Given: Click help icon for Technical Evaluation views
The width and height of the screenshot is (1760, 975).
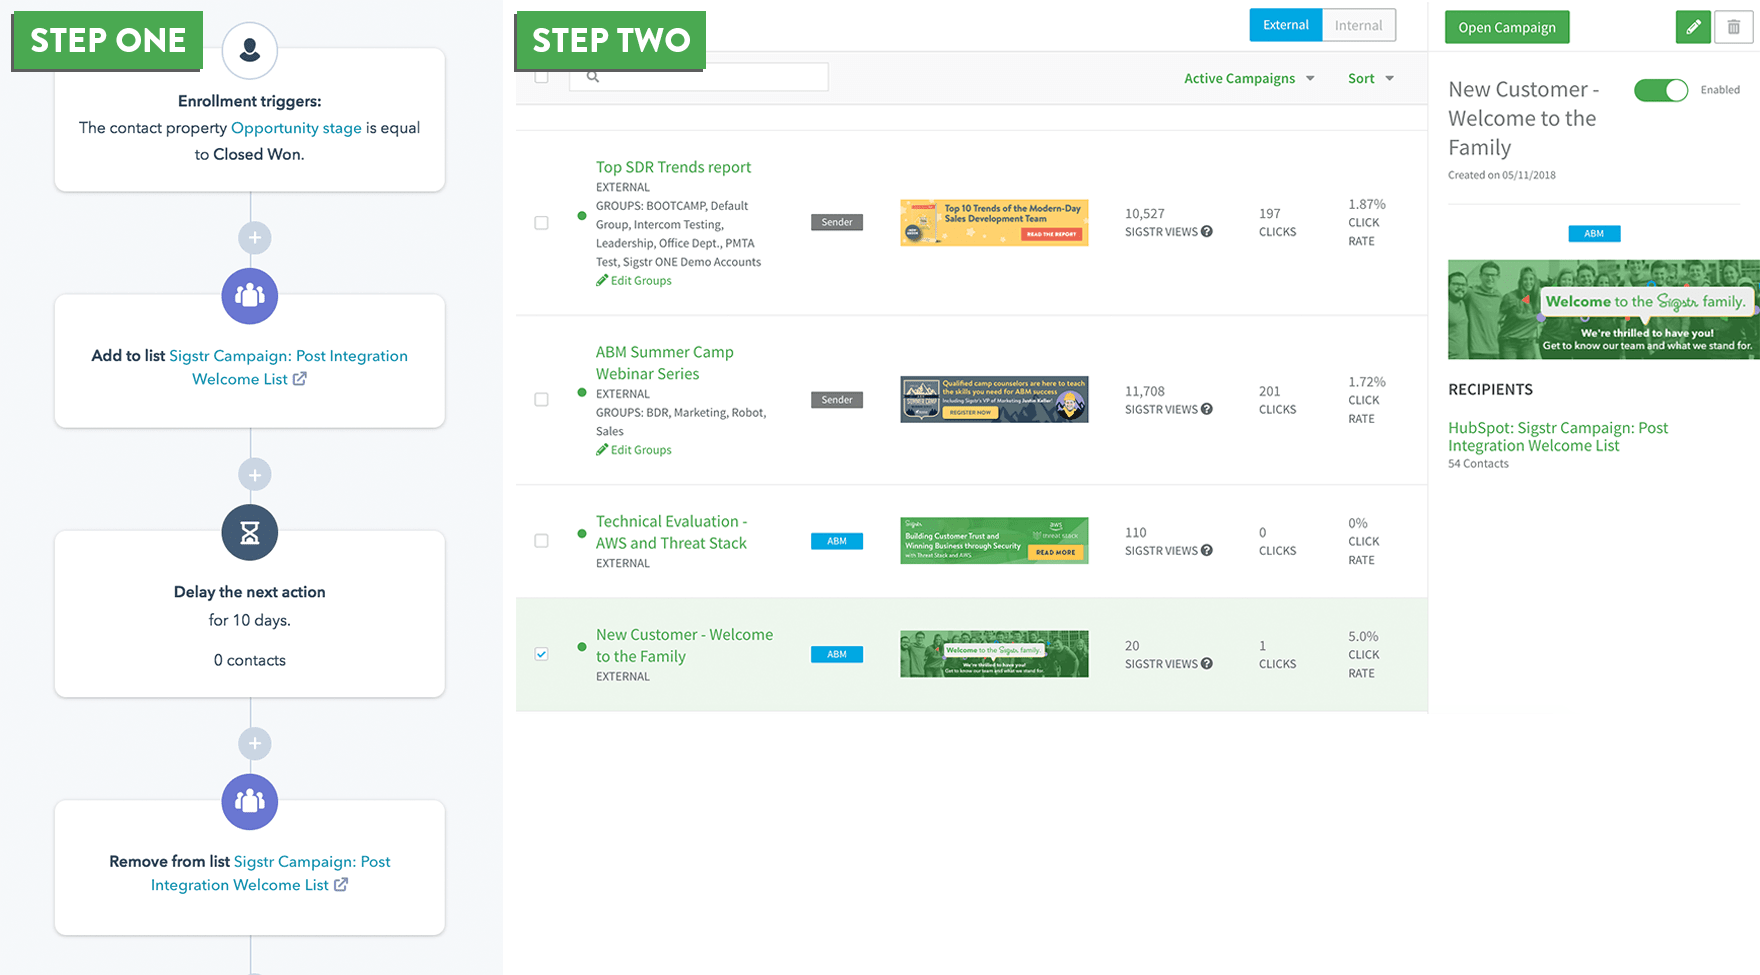Looking at the screenshot, I should click(x=1207, y=551).
